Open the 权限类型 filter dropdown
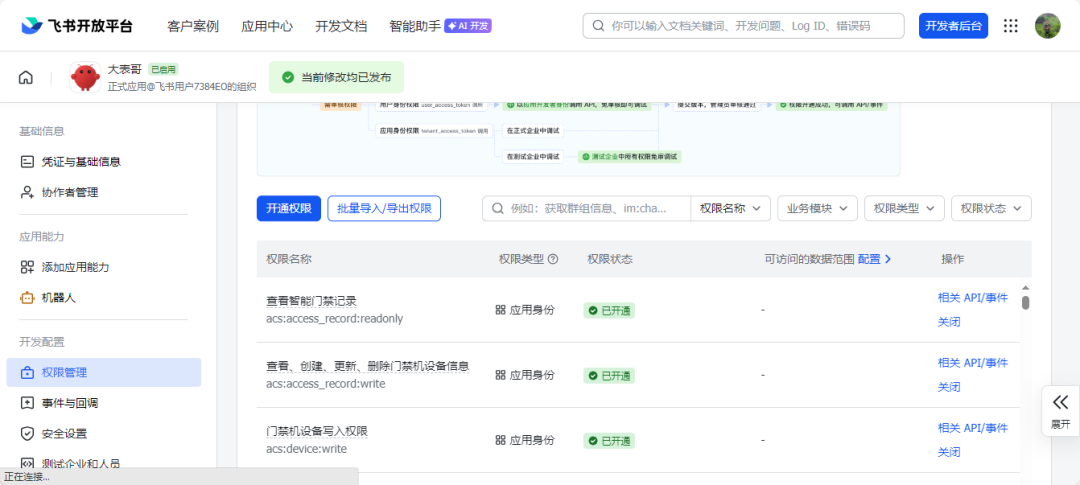 point(904,208)
